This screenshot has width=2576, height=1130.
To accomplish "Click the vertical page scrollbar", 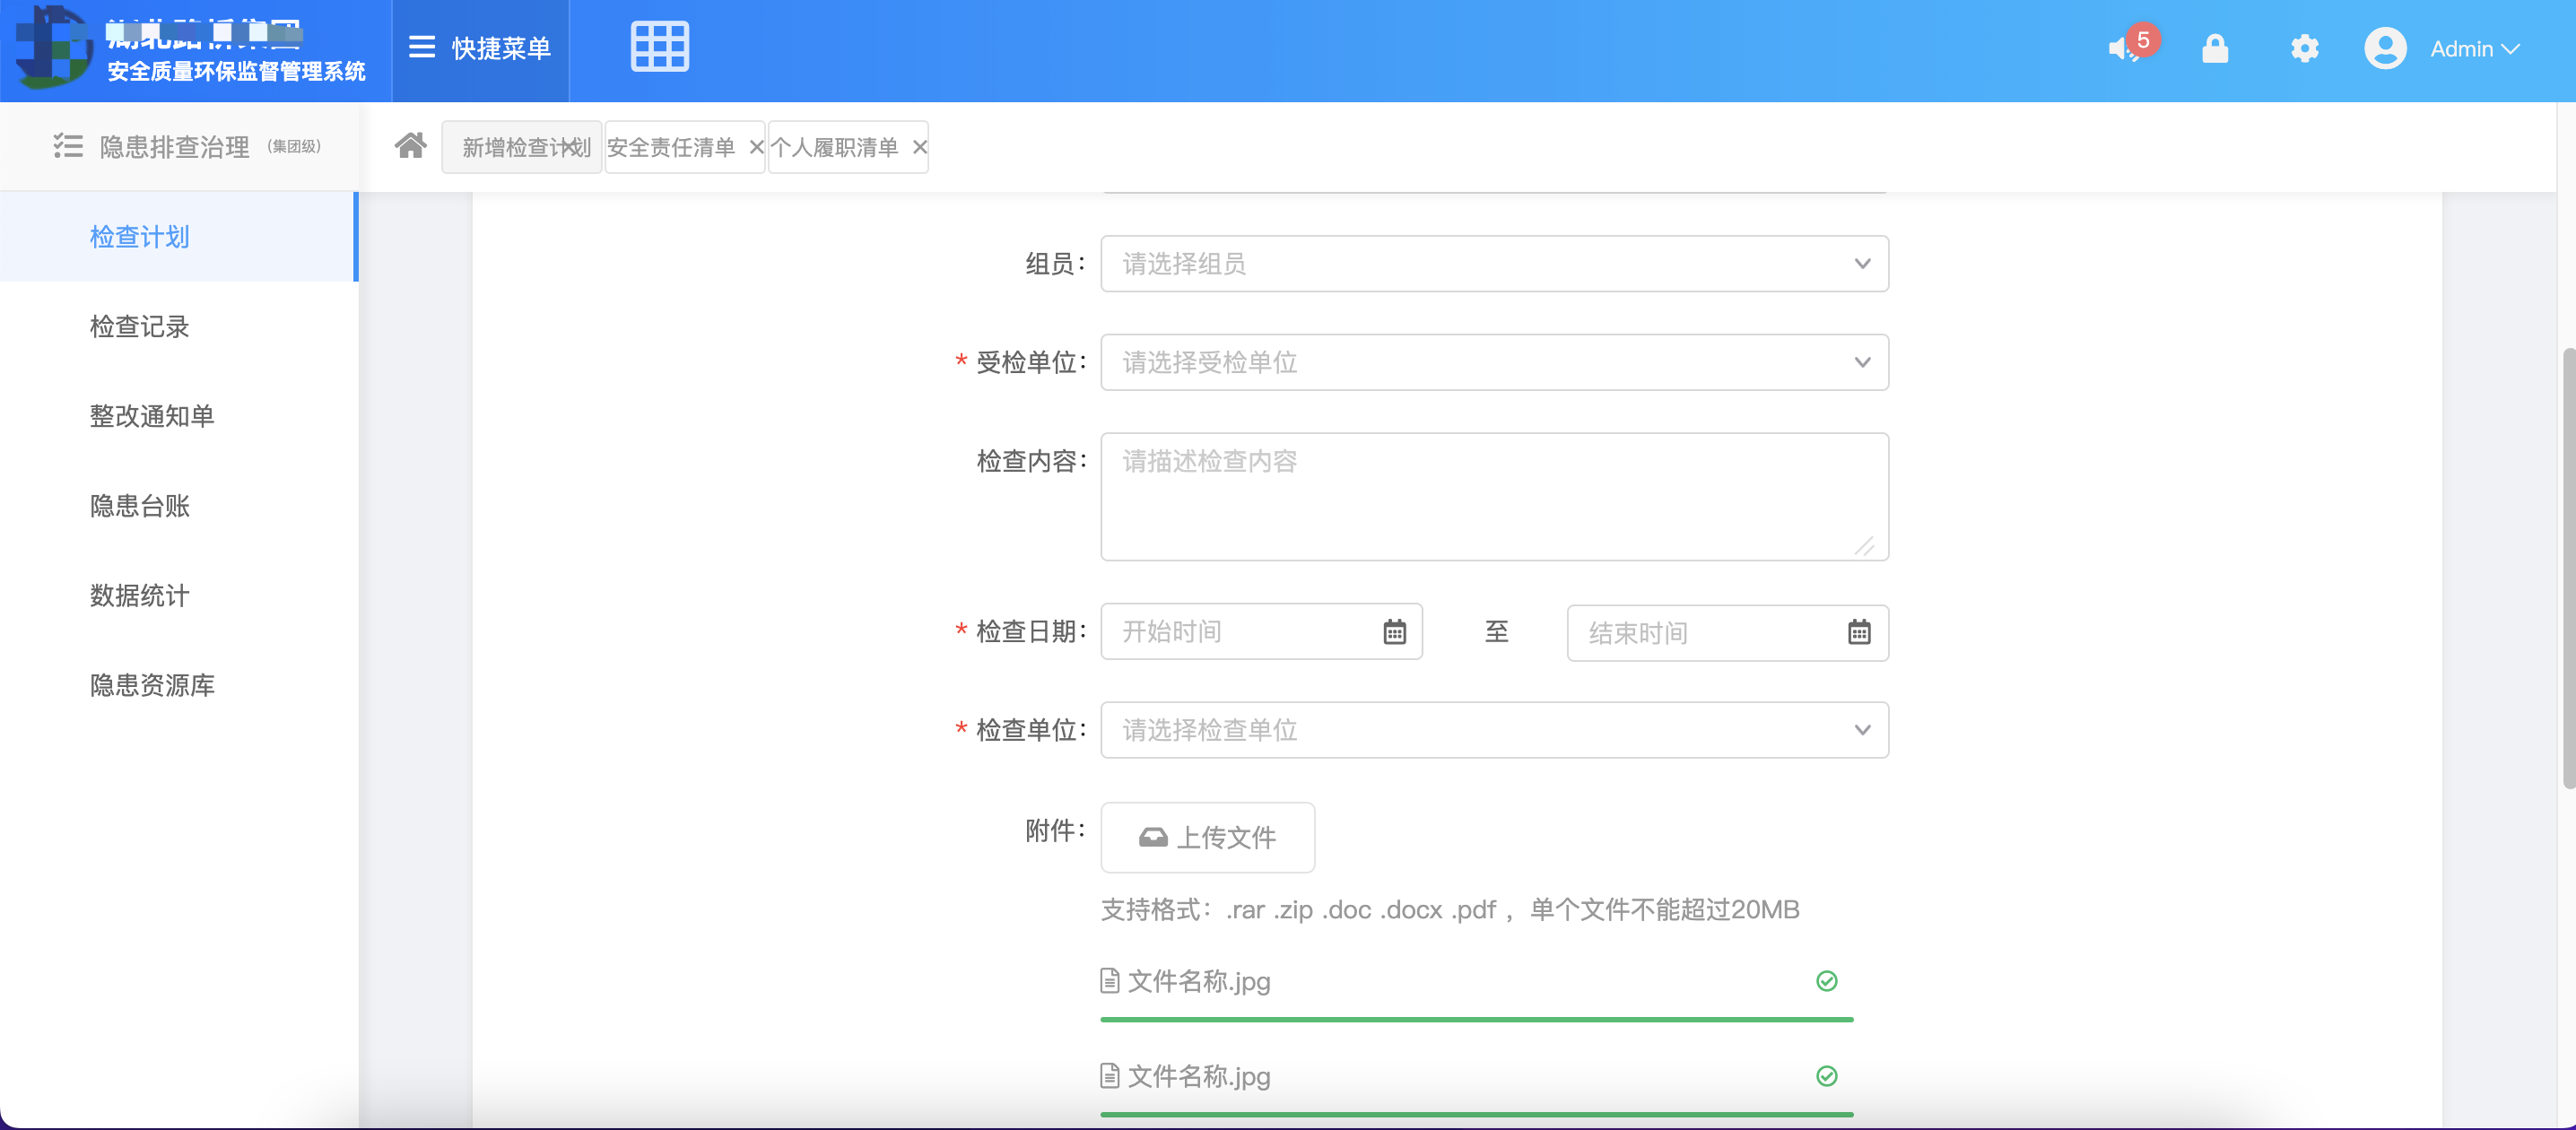I will pos(2567,568).
